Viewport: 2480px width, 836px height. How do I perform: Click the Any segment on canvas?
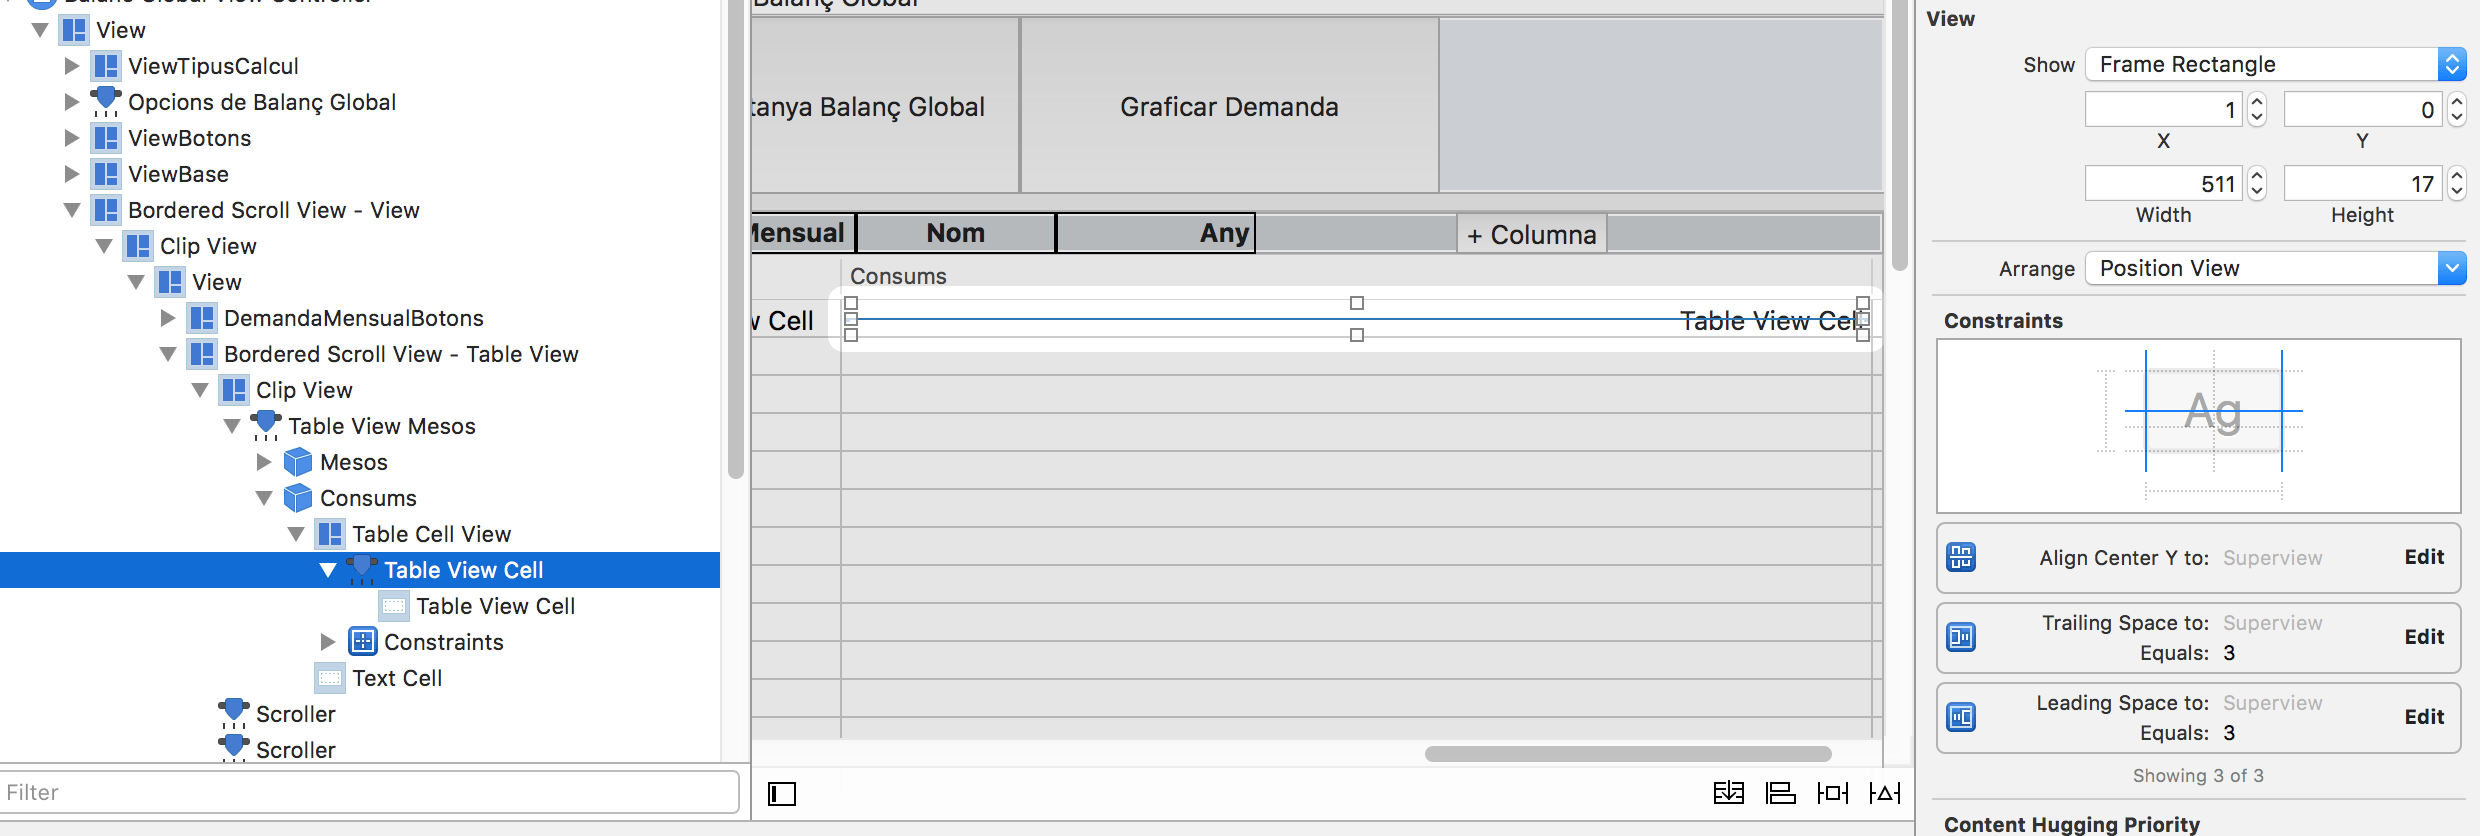[1156, 233]
